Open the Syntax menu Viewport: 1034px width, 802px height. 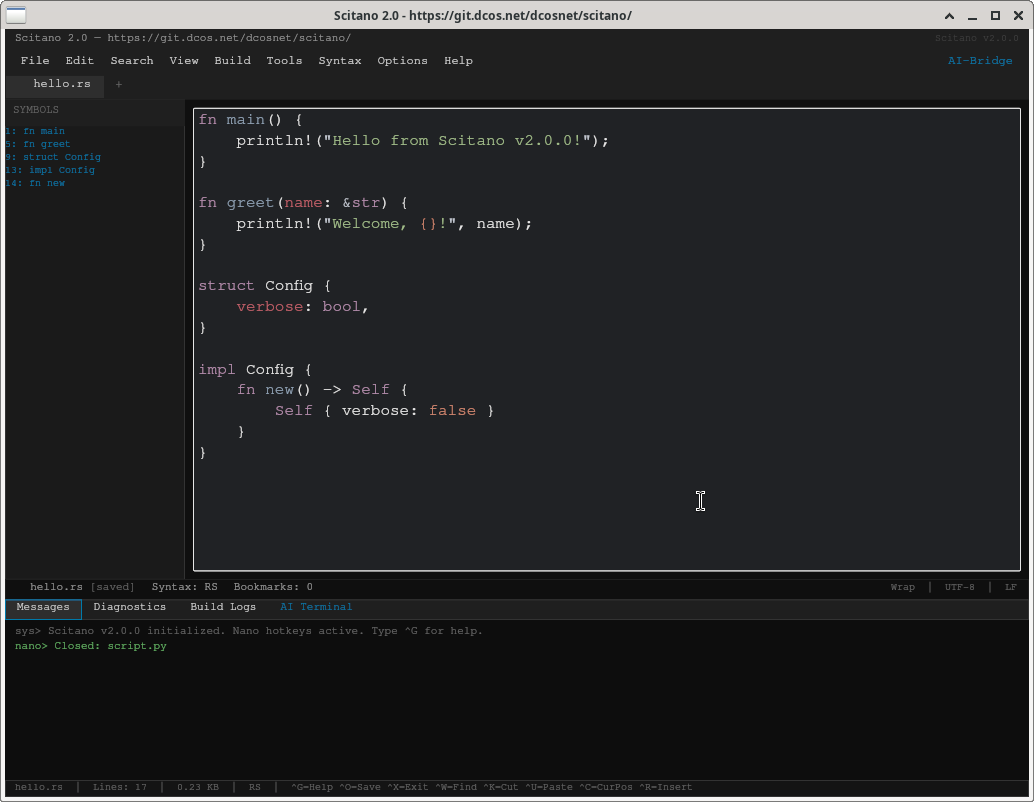point(340,61)
